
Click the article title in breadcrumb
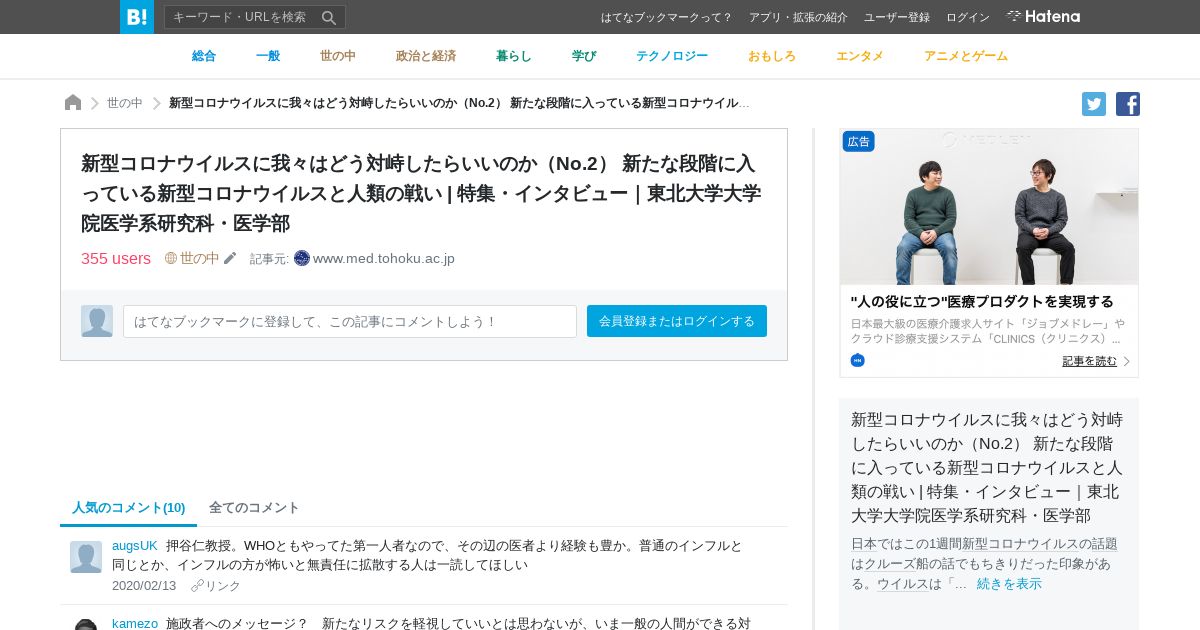point(460,103)
